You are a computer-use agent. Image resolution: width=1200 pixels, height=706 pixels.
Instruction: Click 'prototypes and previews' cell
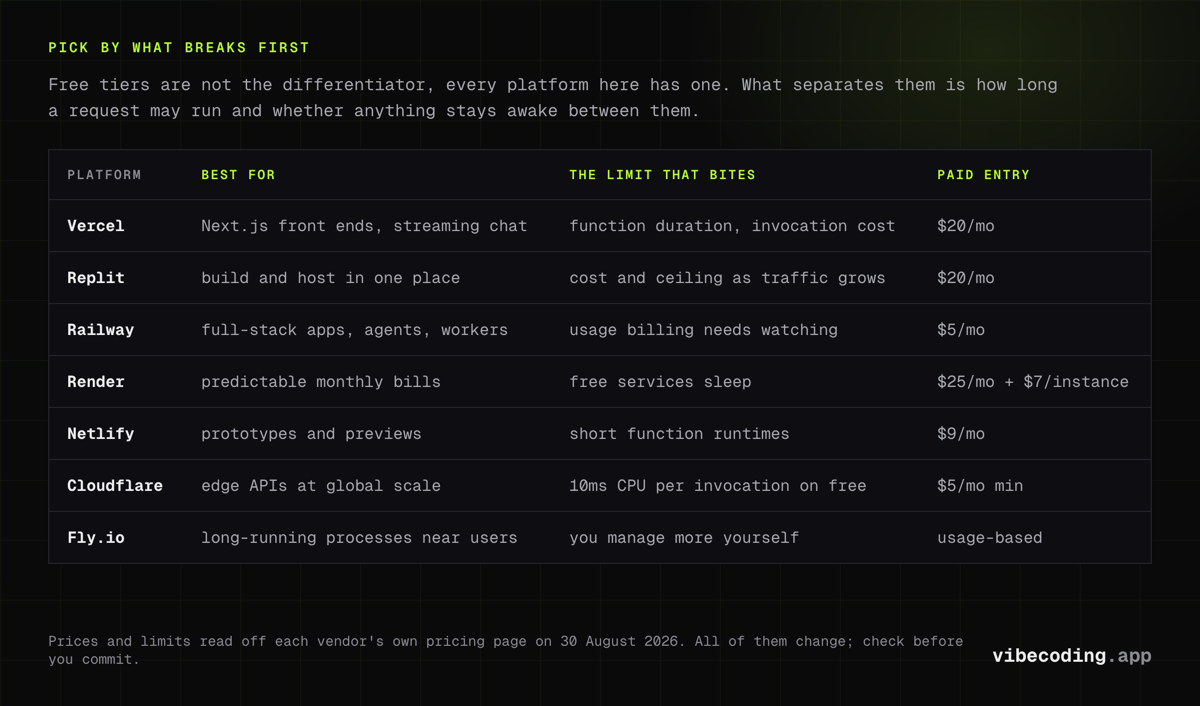click(x=311, y=434)
